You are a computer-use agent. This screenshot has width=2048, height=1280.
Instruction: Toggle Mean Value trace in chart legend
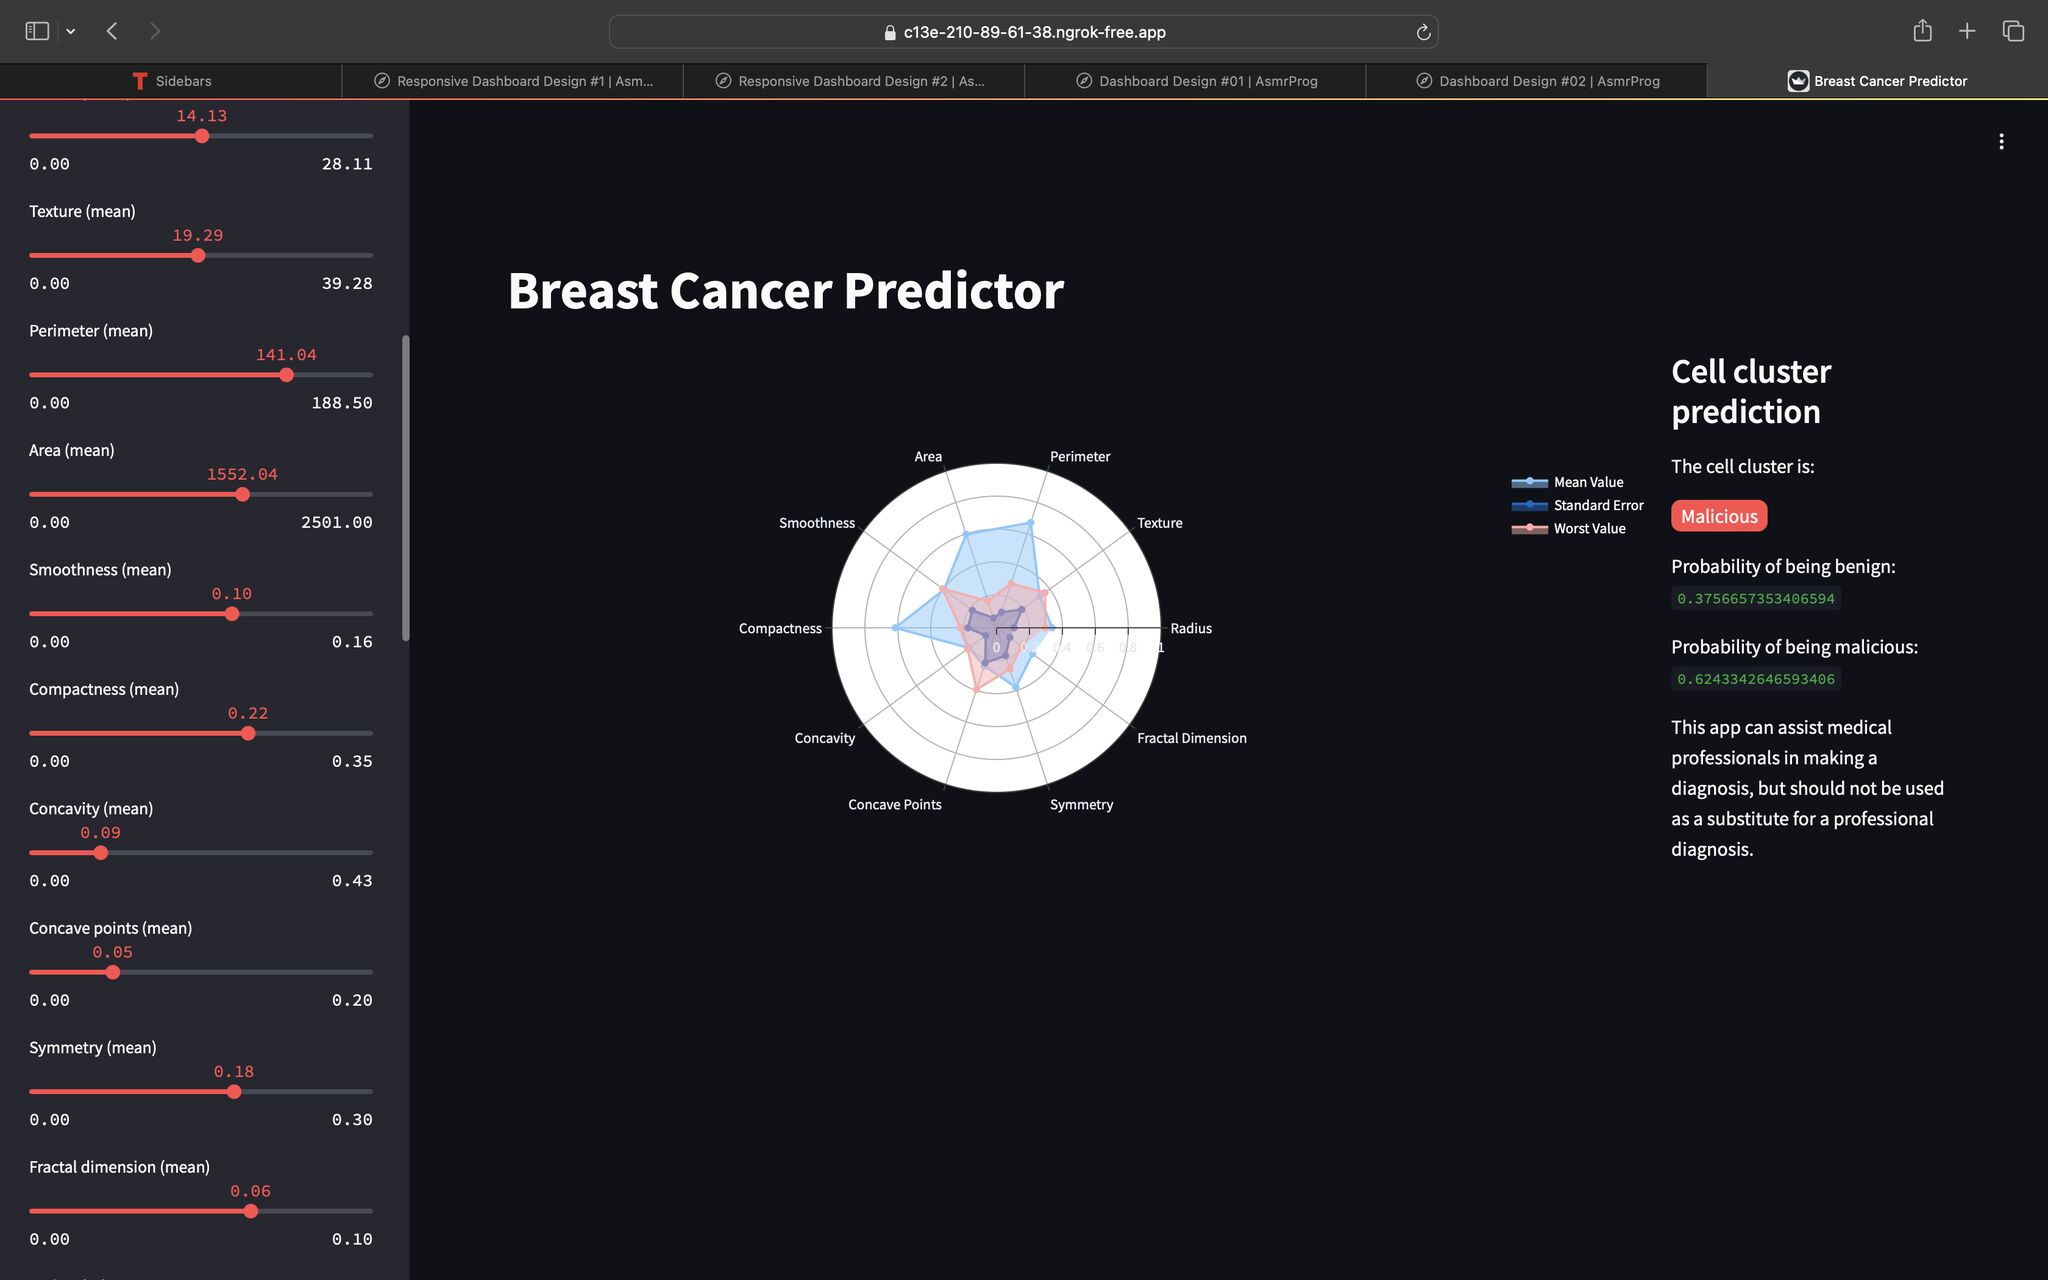point(1587,482)
